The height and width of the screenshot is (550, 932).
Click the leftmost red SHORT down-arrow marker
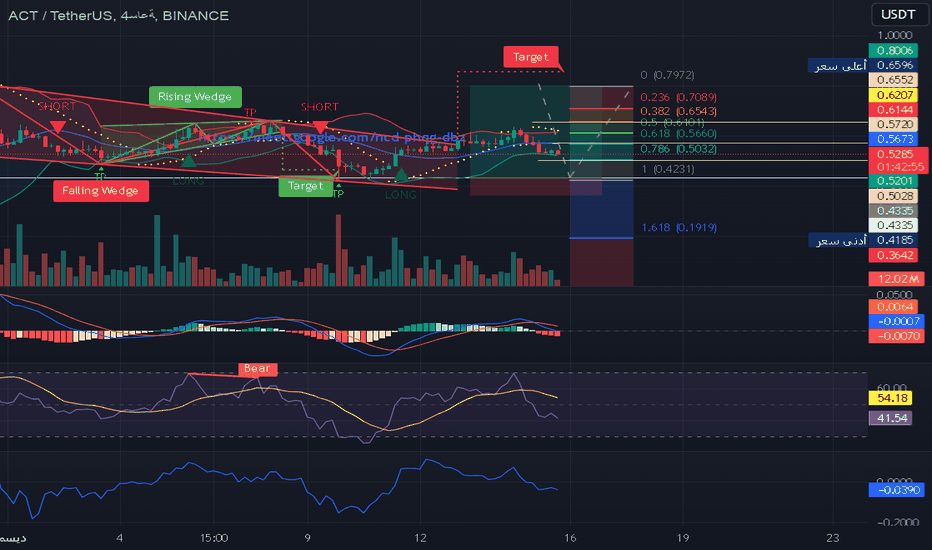[58, 127]
